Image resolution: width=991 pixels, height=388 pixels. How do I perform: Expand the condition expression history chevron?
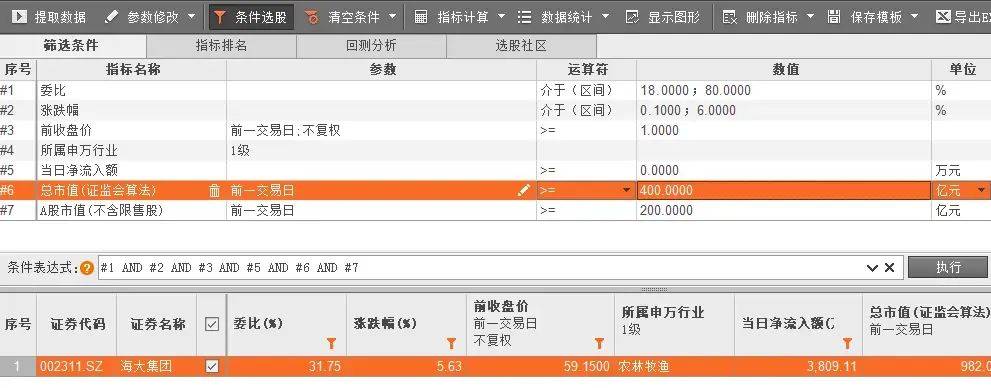(873, 268)
